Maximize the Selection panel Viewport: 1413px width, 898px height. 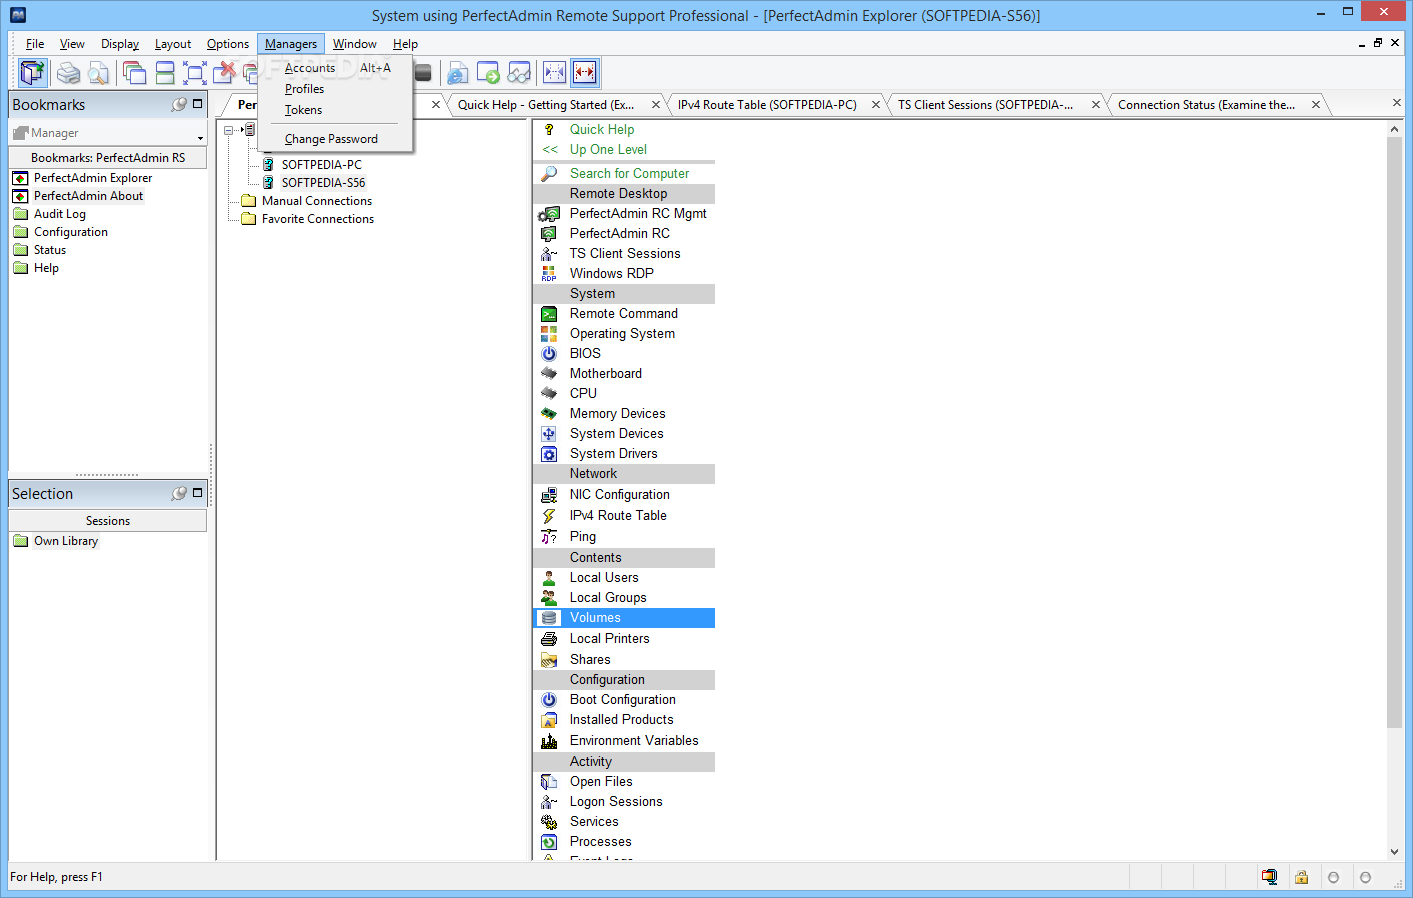click(x=197, y=492)
